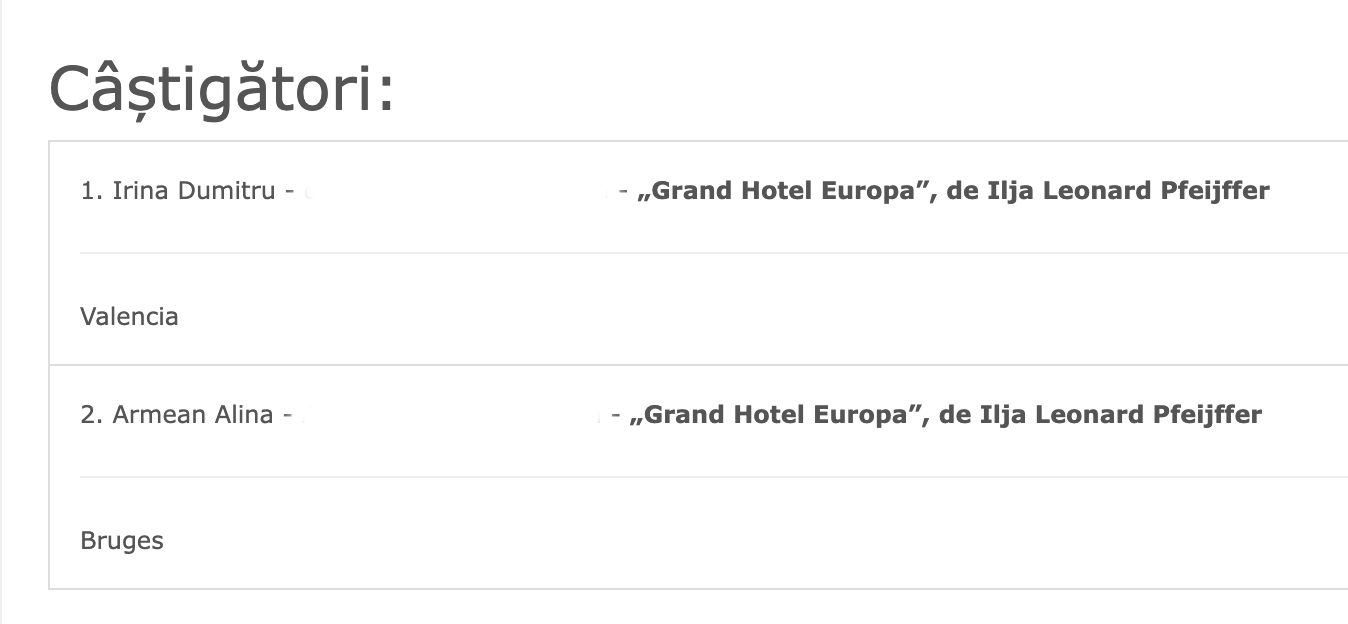This screenshot has height=624, width=1348.
Task: Click the word "Alina" in second row
Action: pyautogui.click(x=244, y=415)
